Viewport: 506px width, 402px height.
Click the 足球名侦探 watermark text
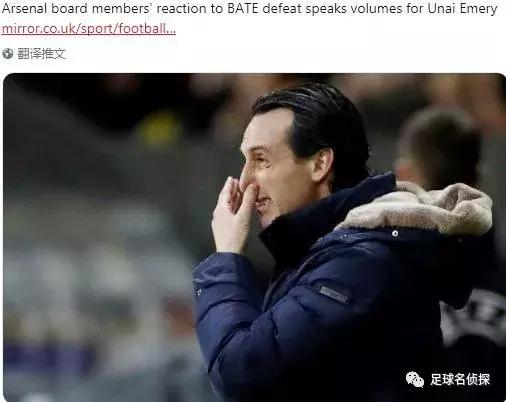point(460,379)
